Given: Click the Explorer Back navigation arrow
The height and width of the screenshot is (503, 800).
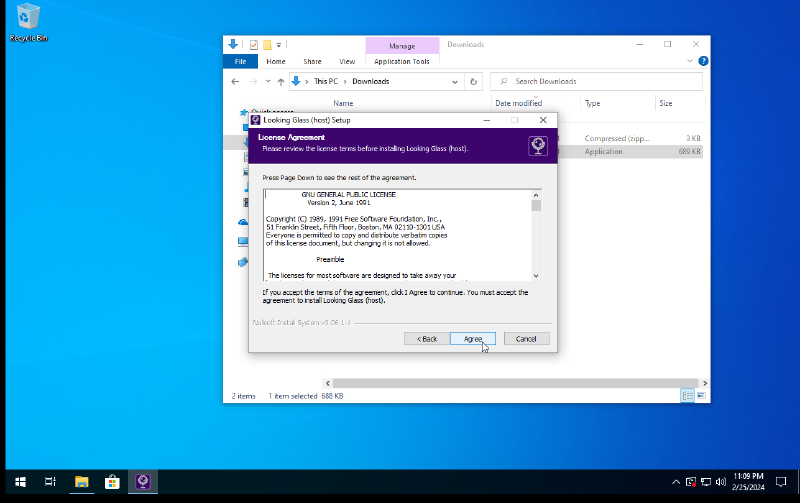Looking at the screenshot, I should pyautogui.click(x=235, y=82).
